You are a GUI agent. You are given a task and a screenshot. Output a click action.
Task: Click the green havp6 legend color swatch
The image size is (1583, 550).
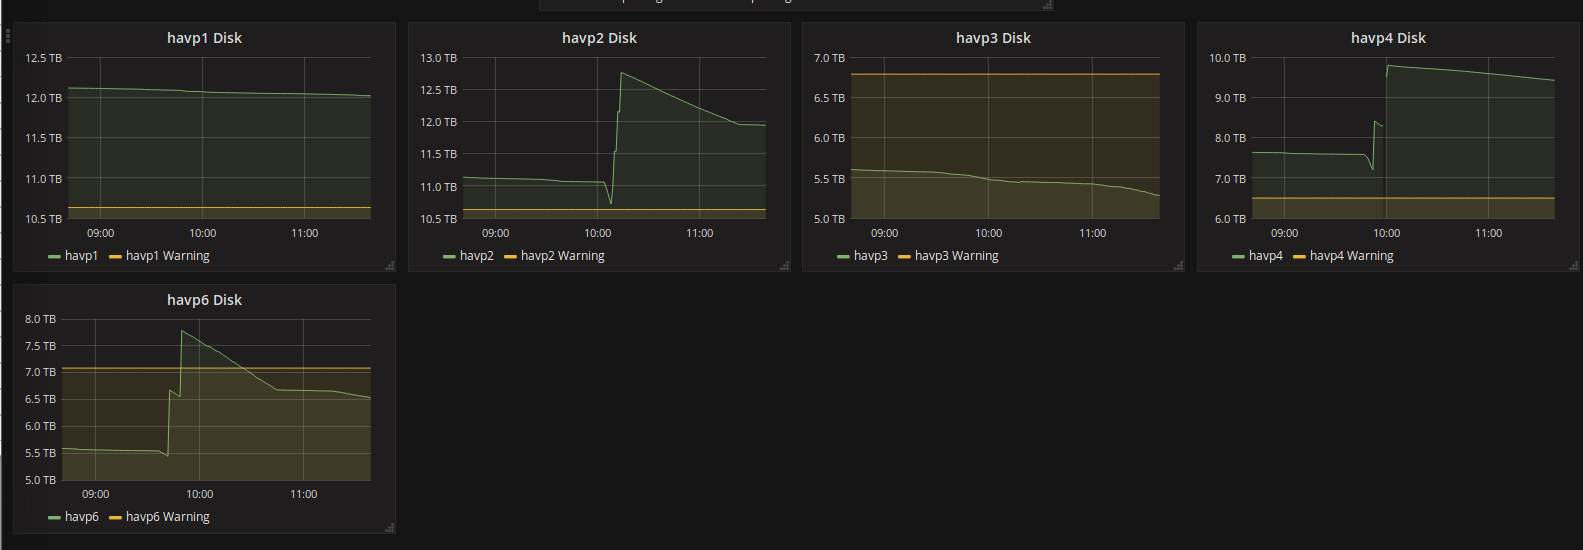coord(54,518)
